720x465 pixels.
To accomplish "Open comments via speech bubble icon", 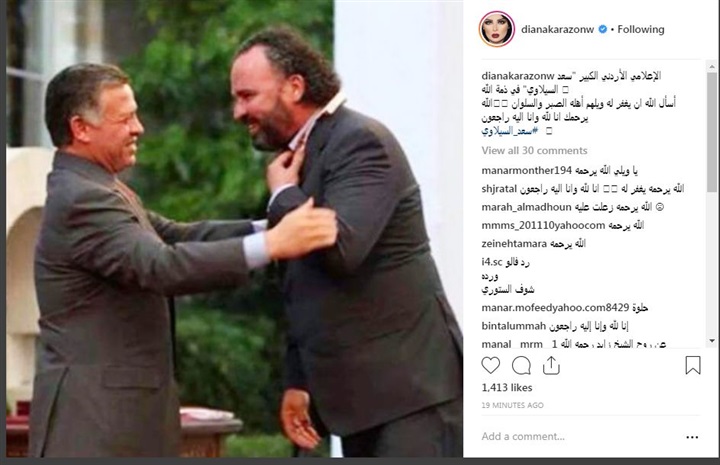I will point(521,366).
